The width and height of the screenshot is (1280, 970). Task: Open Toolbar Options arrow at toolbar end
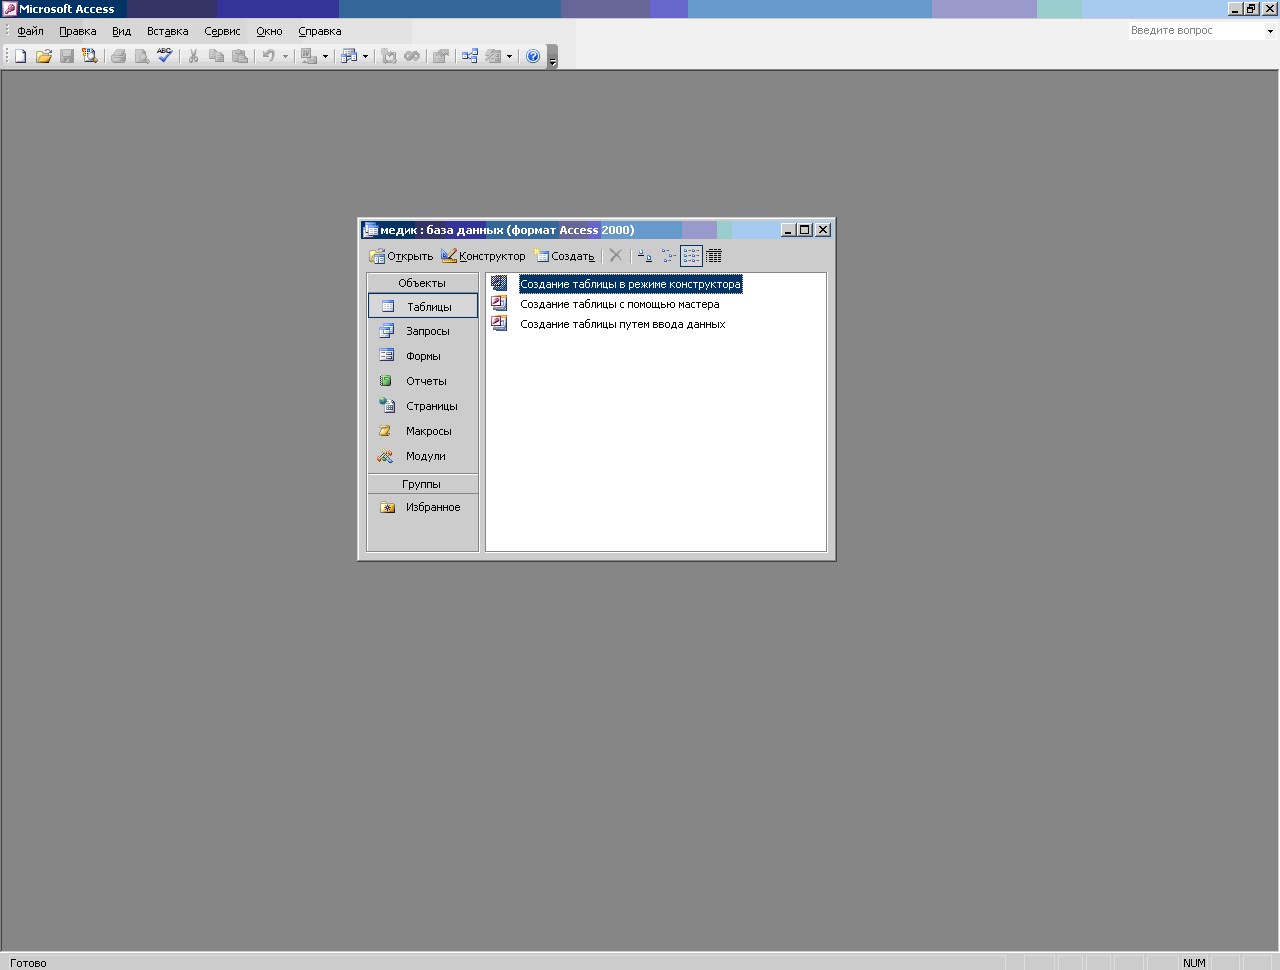(x=553, y=57)
